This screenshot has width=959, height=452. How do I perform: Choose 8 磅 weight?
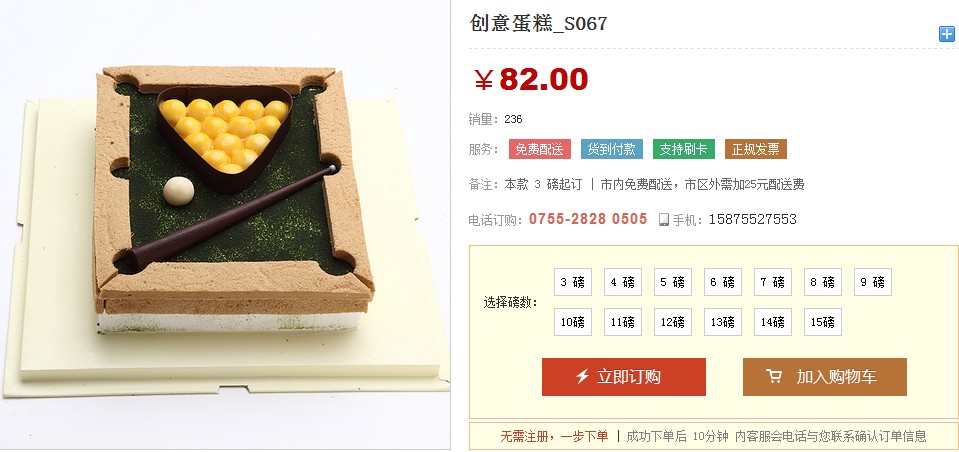click(823, 282)
